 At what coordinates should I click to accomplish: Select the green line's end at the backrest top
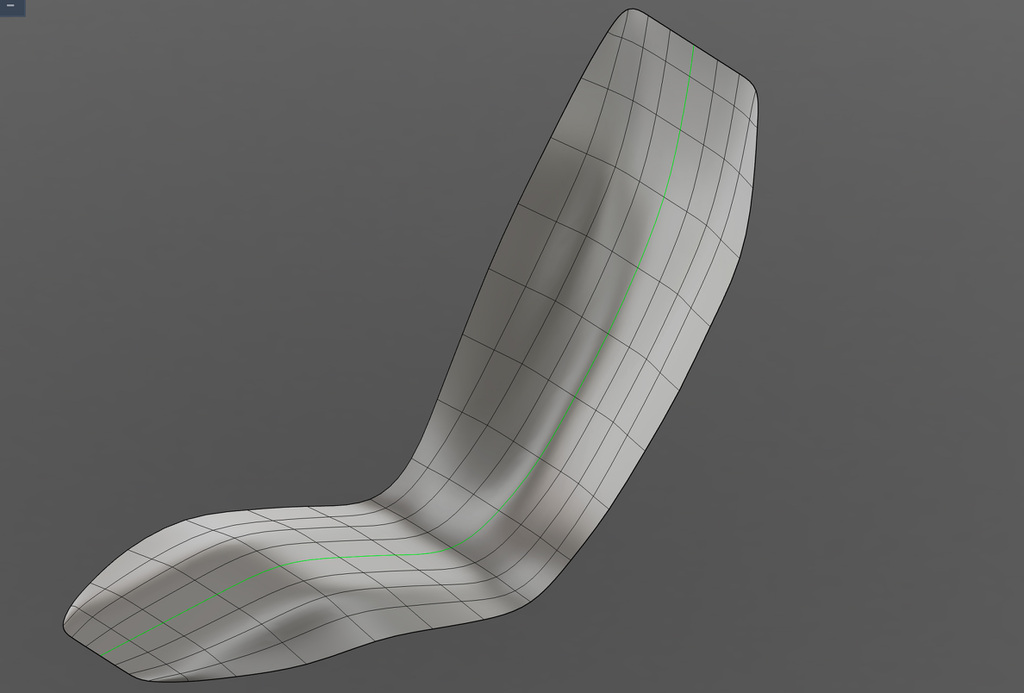click(x=693, y=48)
